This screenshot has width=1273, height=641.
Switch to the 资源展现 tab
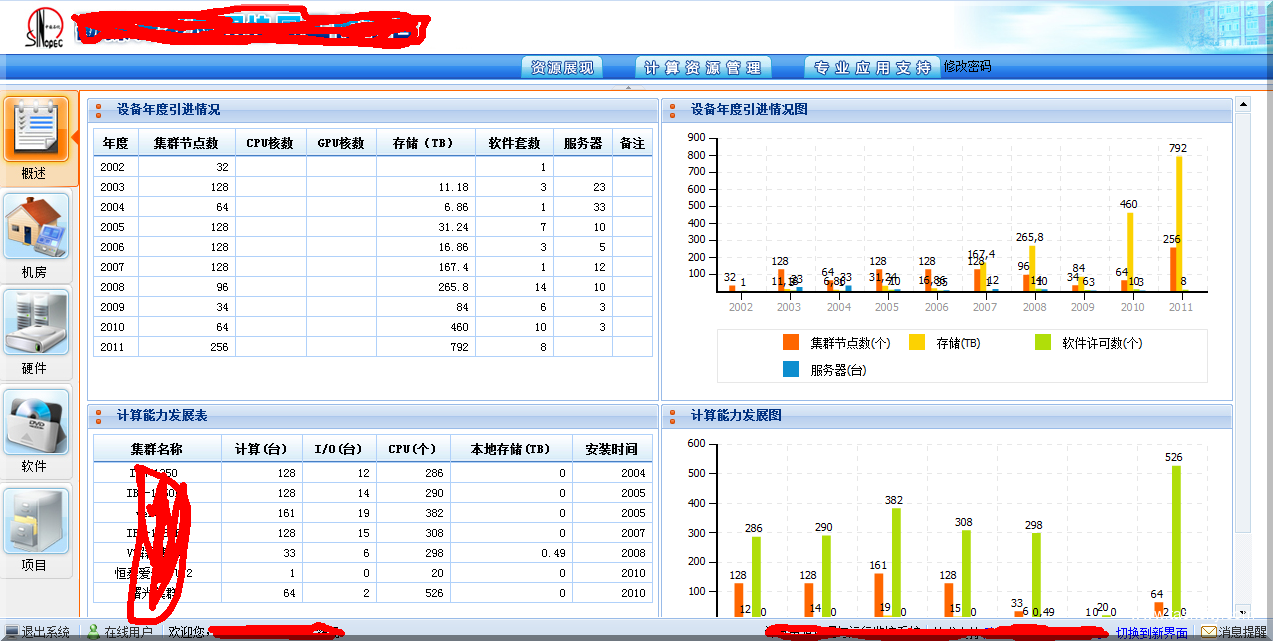tap(562, 66)
